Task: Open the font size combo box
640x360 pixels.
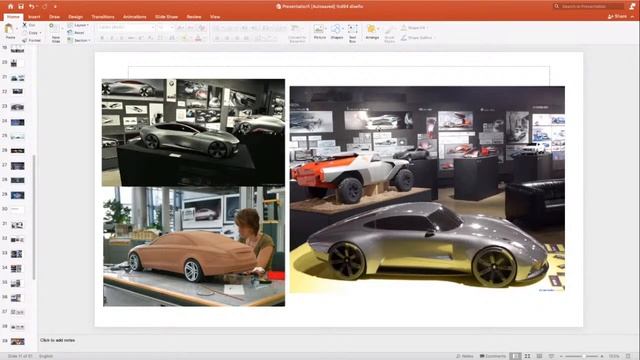Action: point(166,27)
